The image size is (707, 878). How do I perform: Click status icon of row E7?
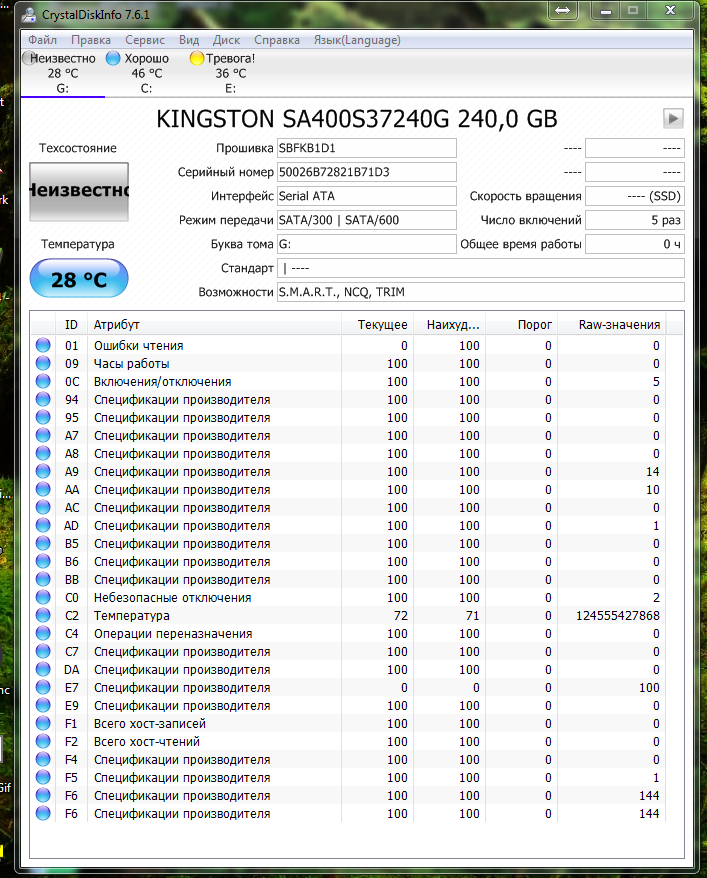43,687
